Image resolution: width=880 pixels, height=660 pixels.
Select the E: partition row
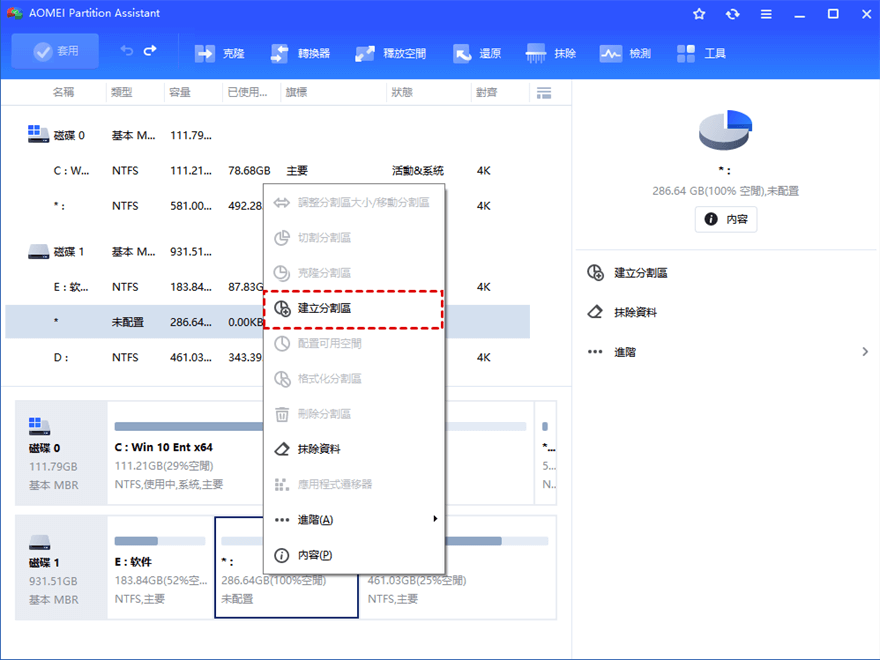pos(267,287)
